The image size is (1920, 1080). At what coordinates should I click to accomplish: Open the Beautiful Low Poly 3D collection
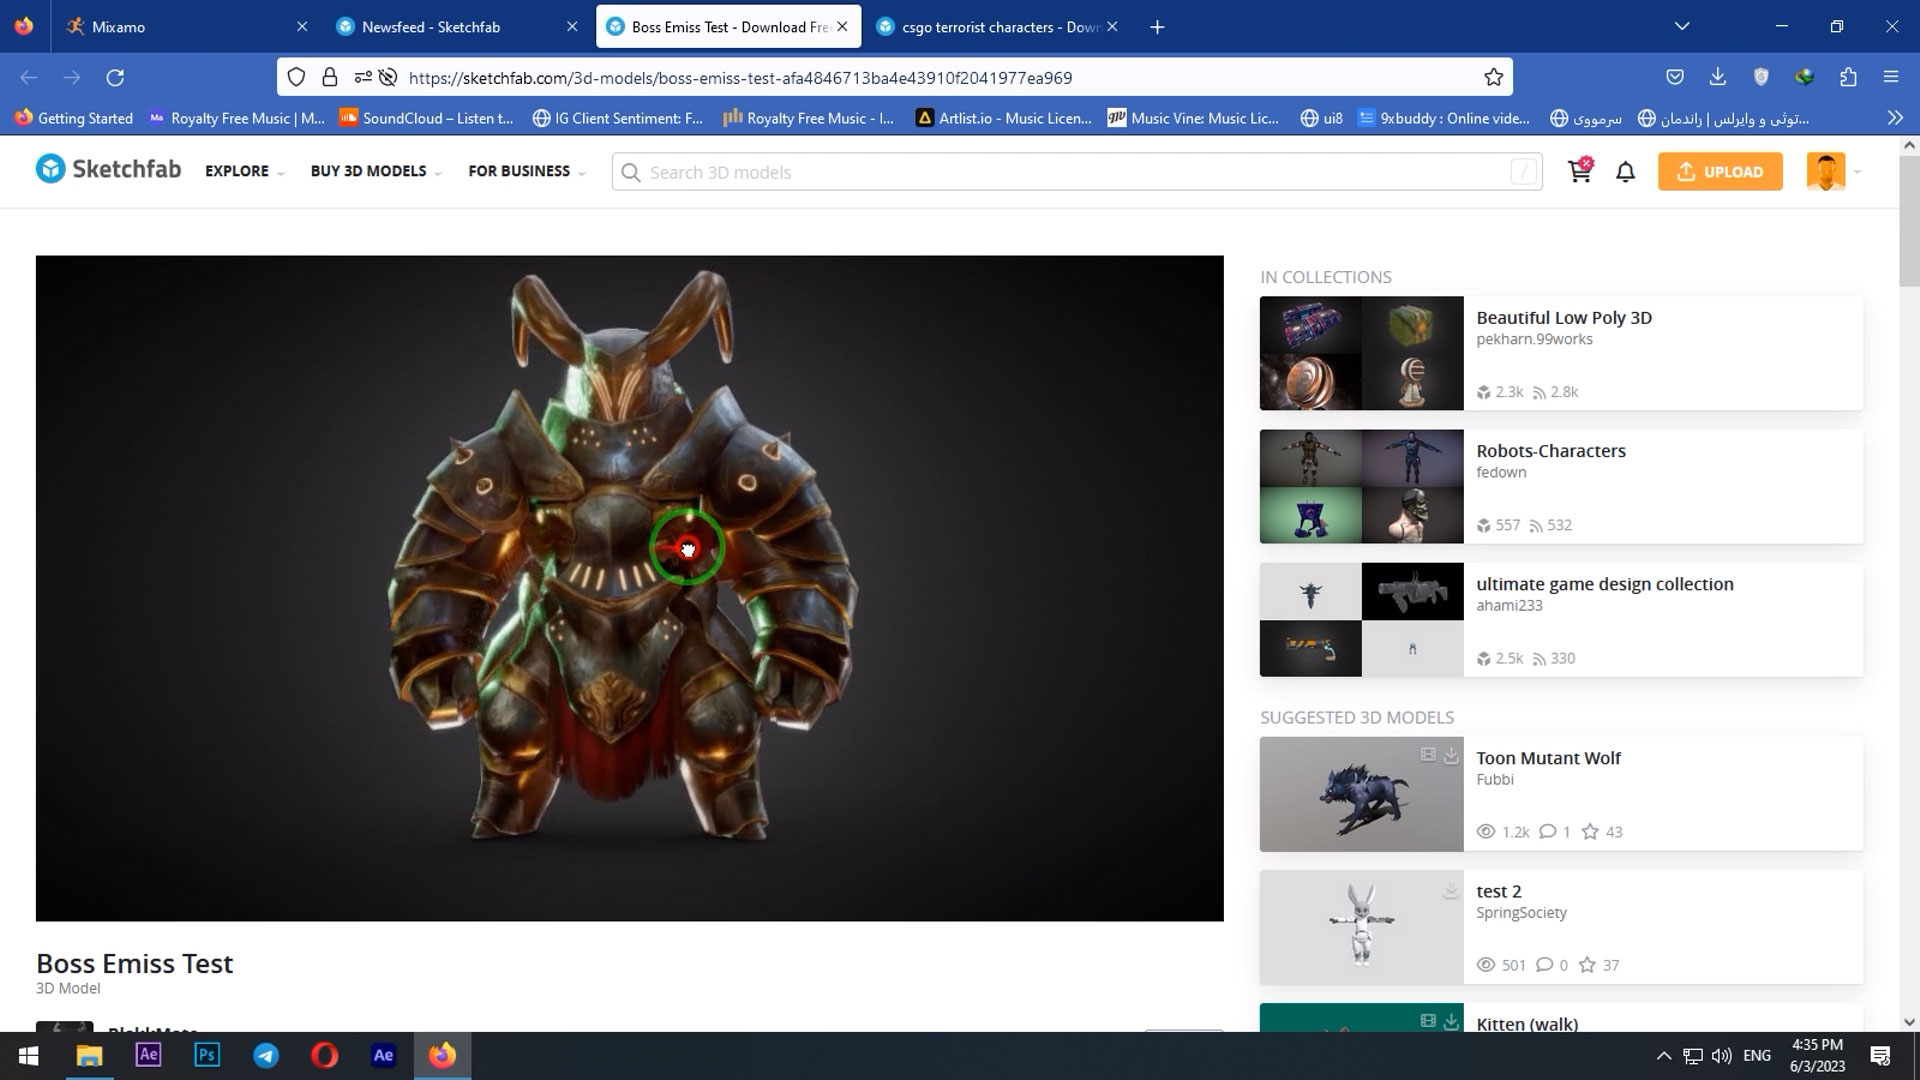click(1564, 318)
